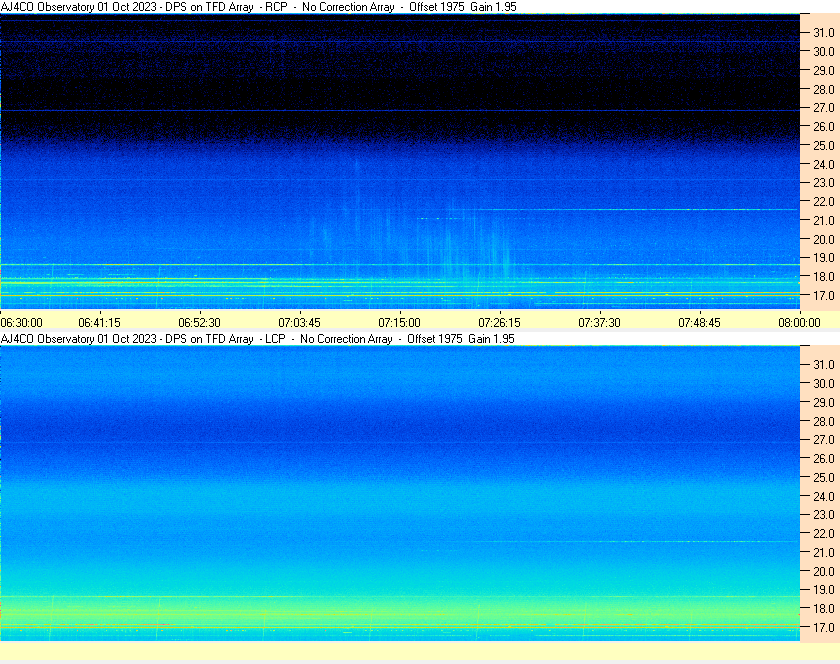Screen dimensions: 840x664
Task: Click the RCP spectrogram title text
Action: [259, 7]
